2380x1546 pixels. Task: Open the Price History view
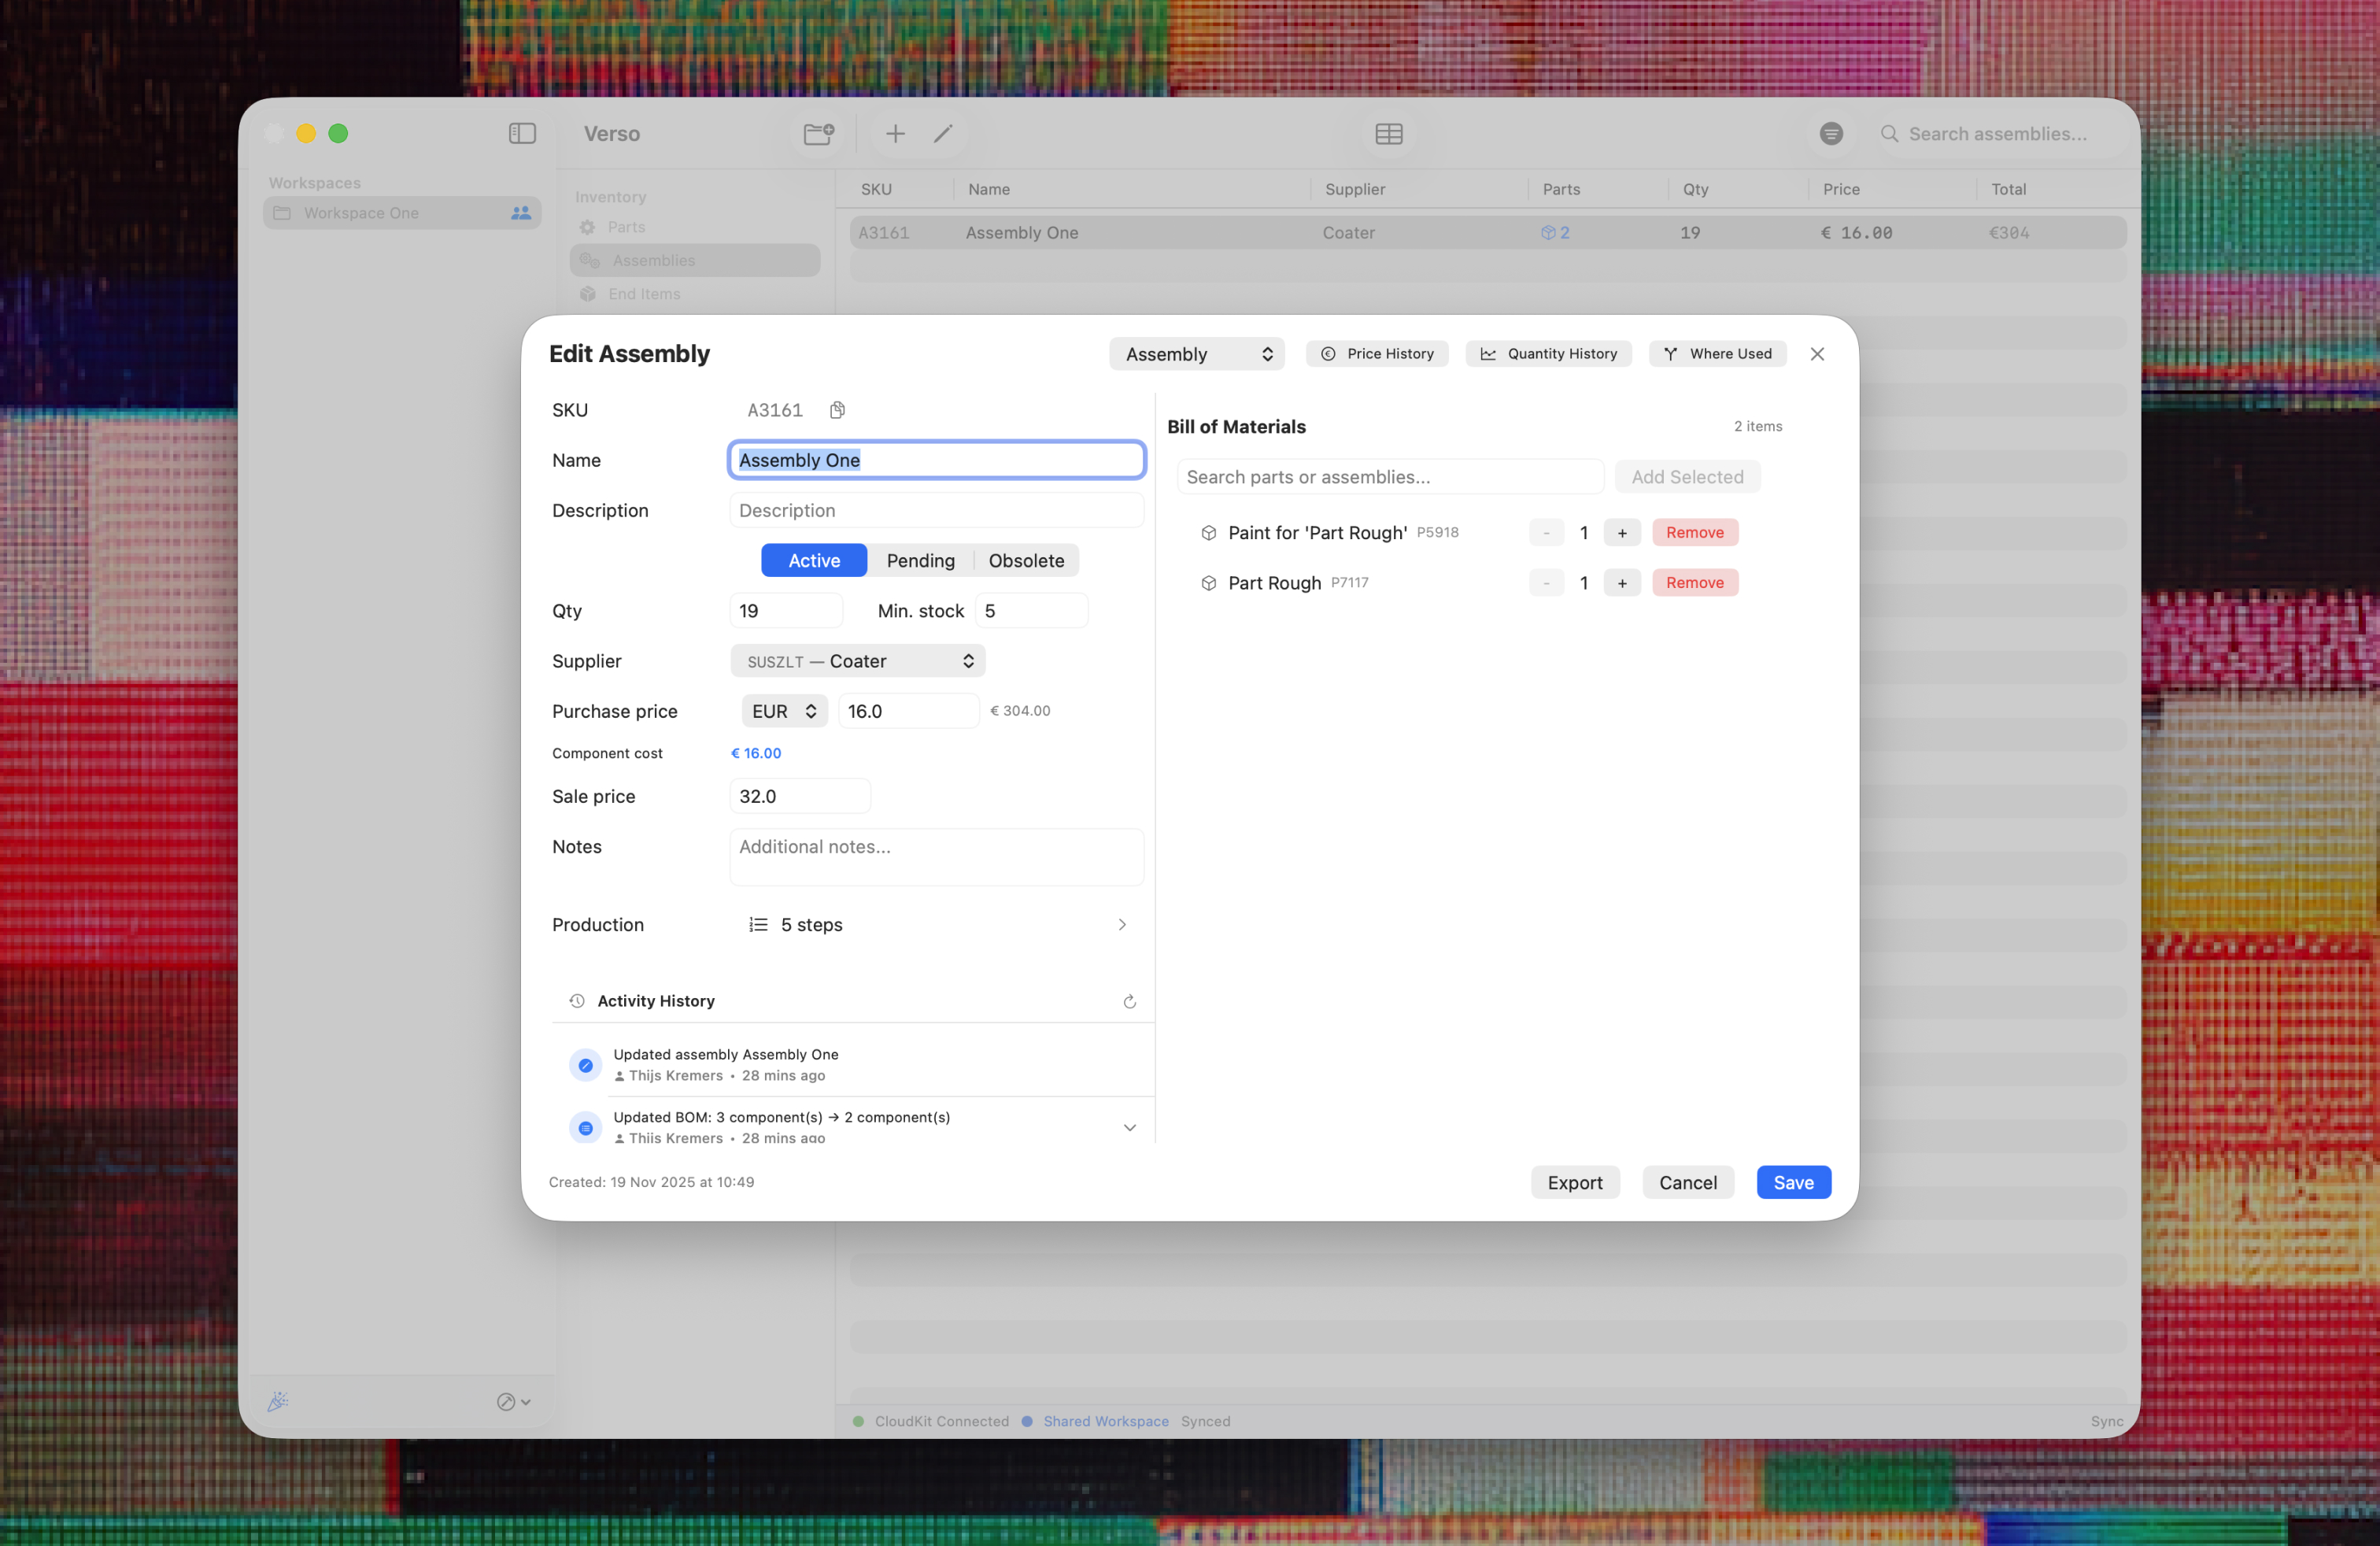[x=1376, y=354]
